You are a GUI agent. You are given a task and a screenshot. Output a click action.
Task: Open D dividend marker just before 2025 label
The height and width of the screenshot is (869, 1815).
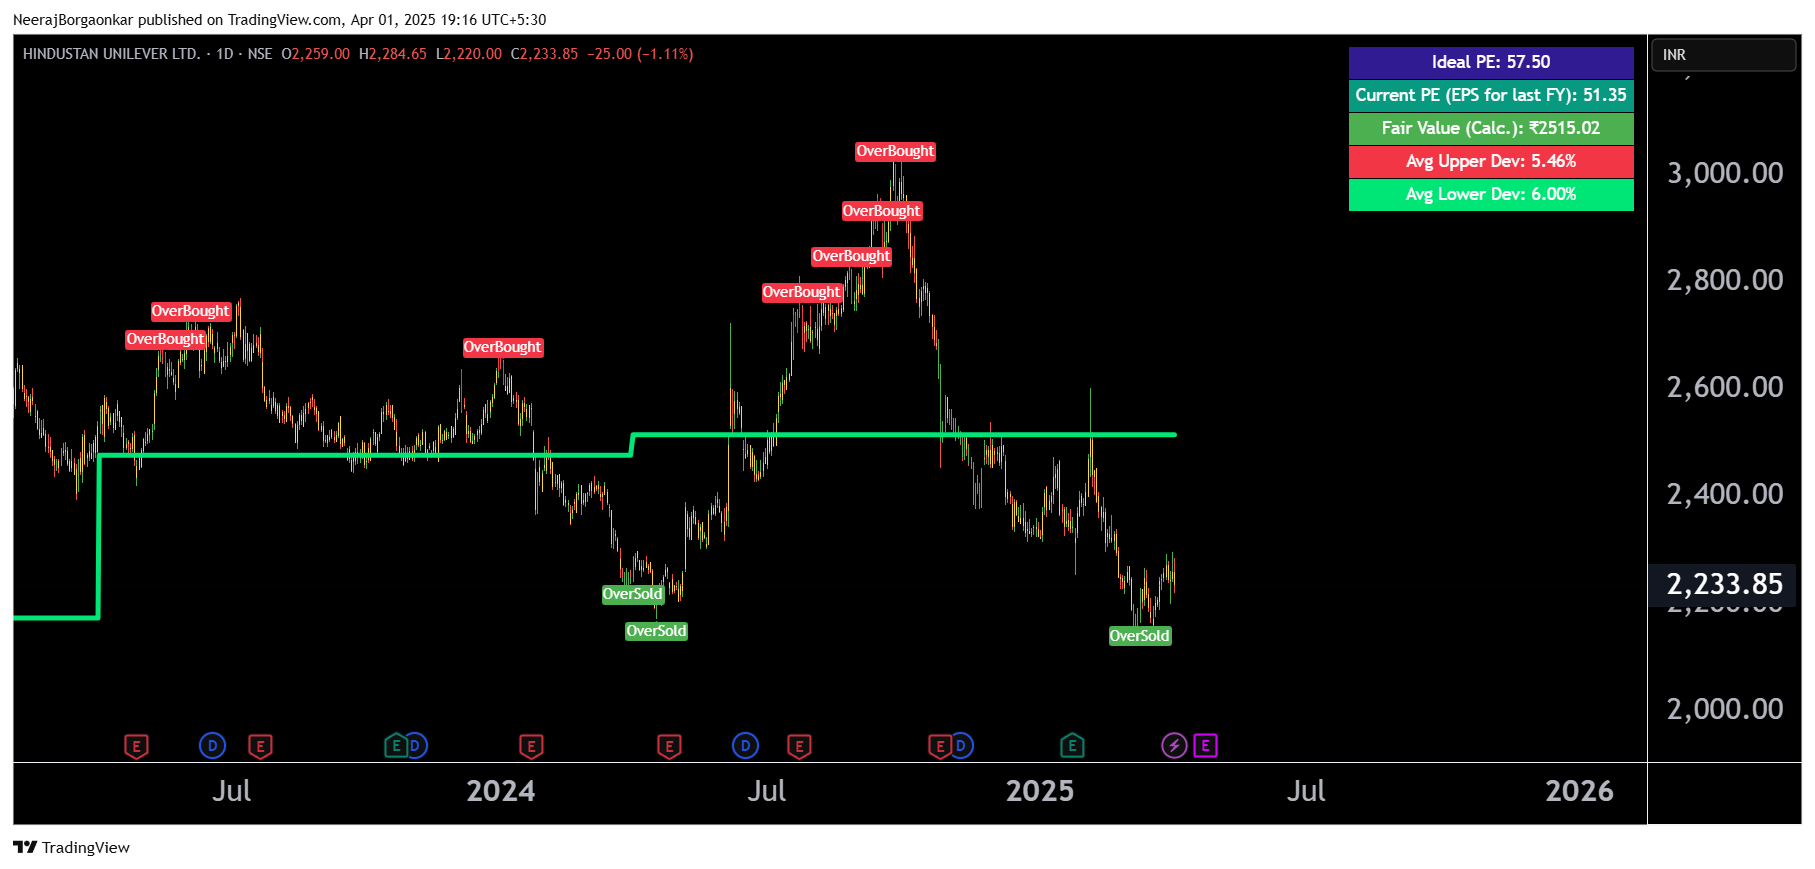pyautogui.click(x=961, y=745)
